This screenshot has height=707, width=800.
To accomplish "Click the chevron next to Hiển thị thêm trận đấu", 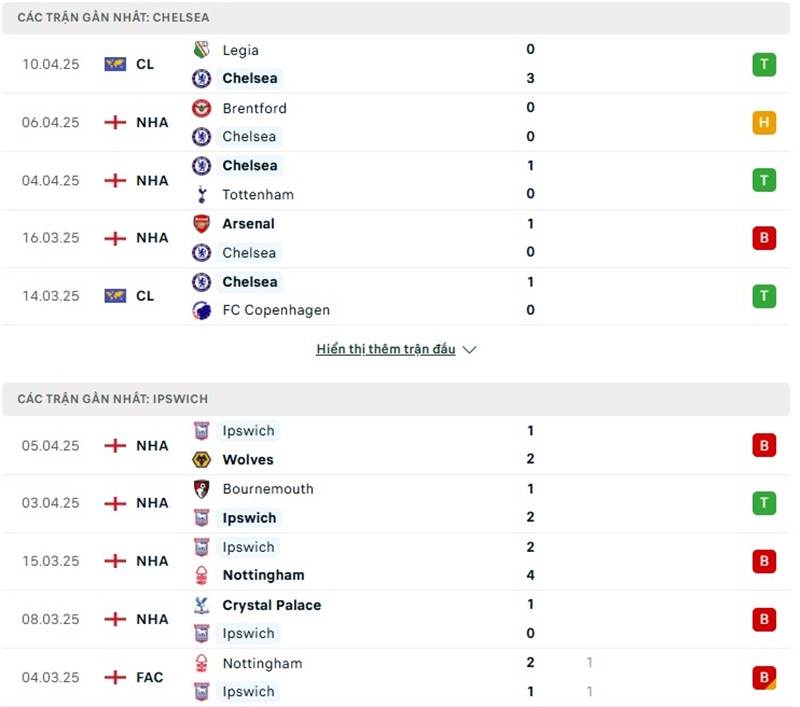I will 470,350.
